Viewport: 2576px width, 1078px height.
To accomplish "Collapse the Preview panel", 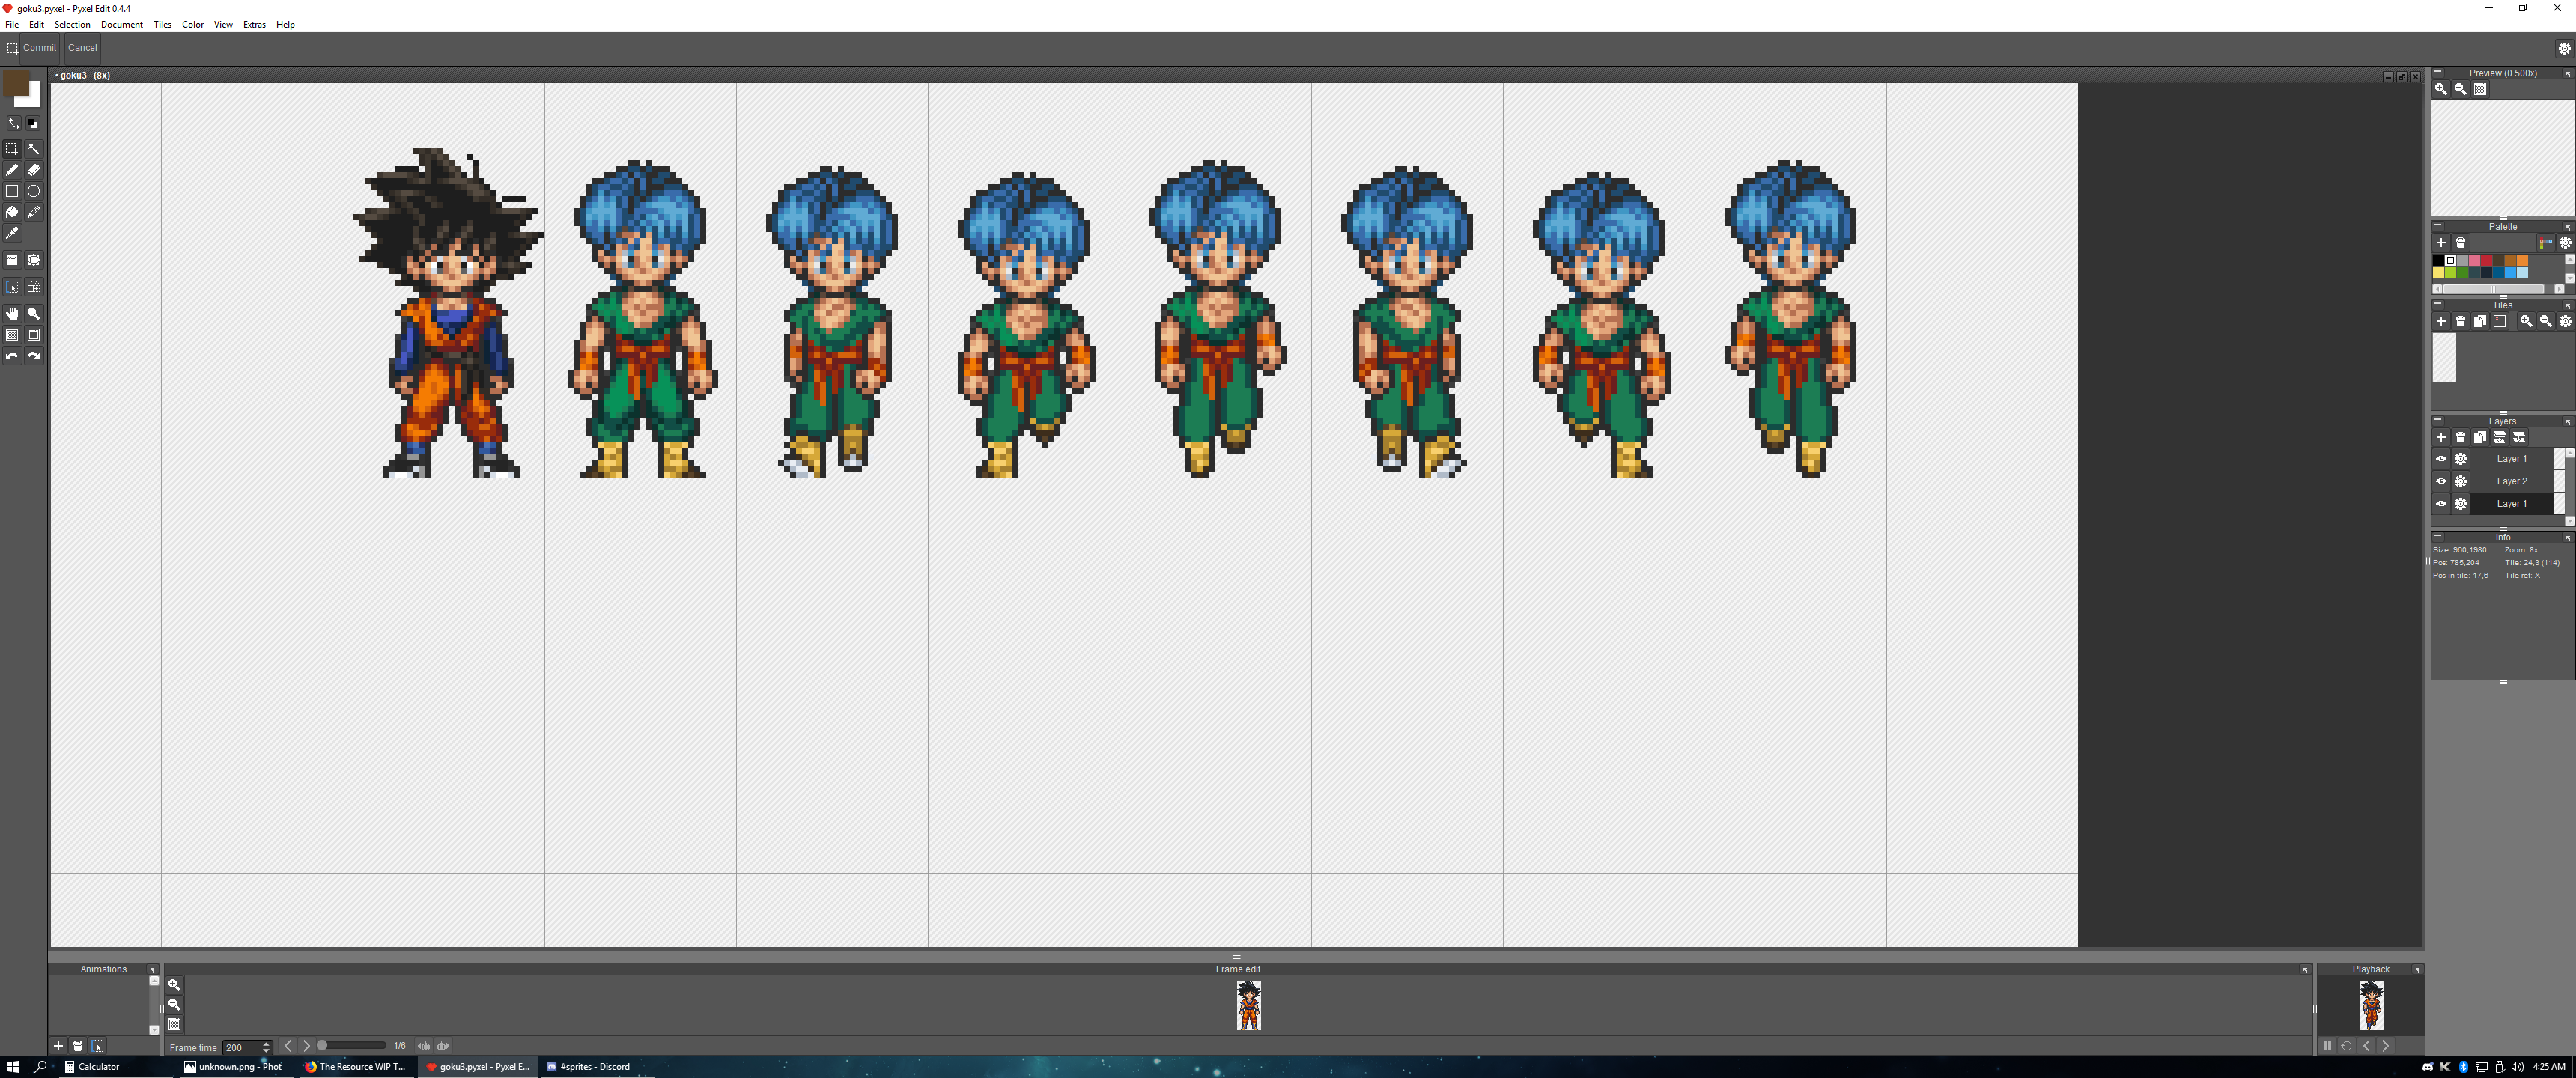I will pyautogui.click(x=2438, y=72).
